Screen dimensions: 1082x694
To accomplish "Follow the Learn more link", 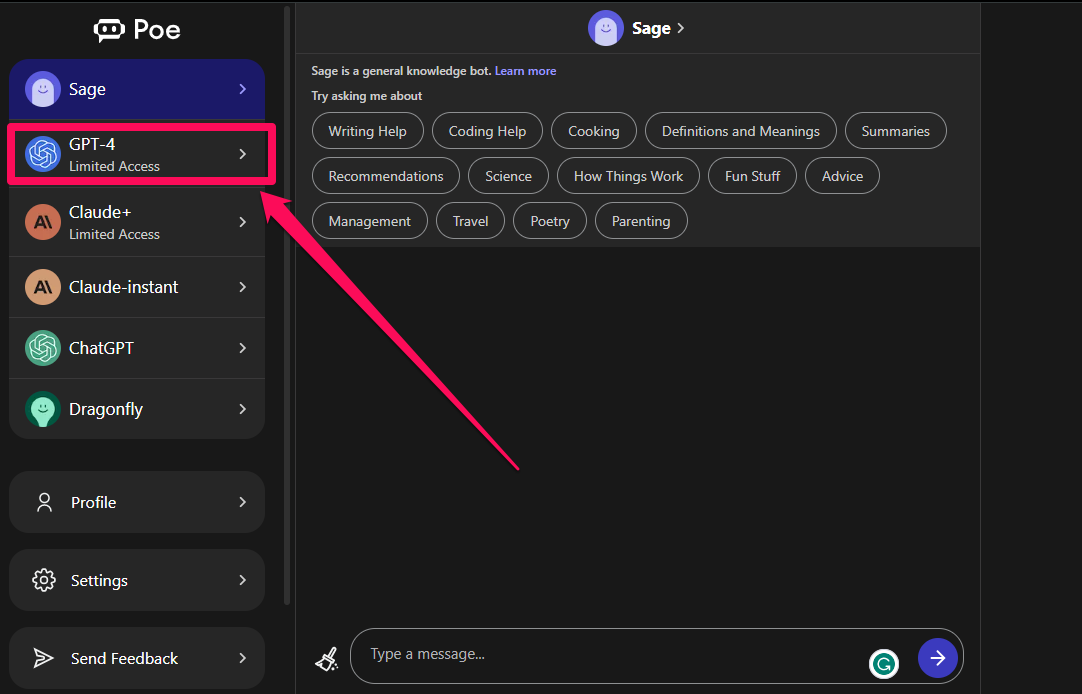I will (525, 71).
